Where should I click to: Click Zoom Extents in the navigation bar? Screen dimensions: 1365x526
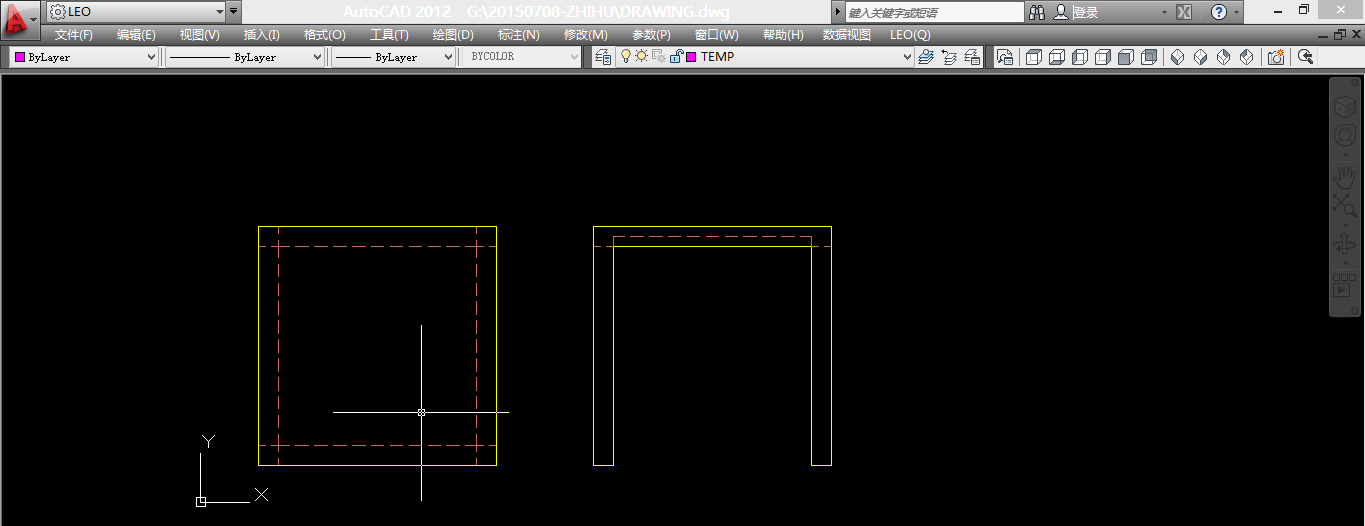(x=1344, y=205)
